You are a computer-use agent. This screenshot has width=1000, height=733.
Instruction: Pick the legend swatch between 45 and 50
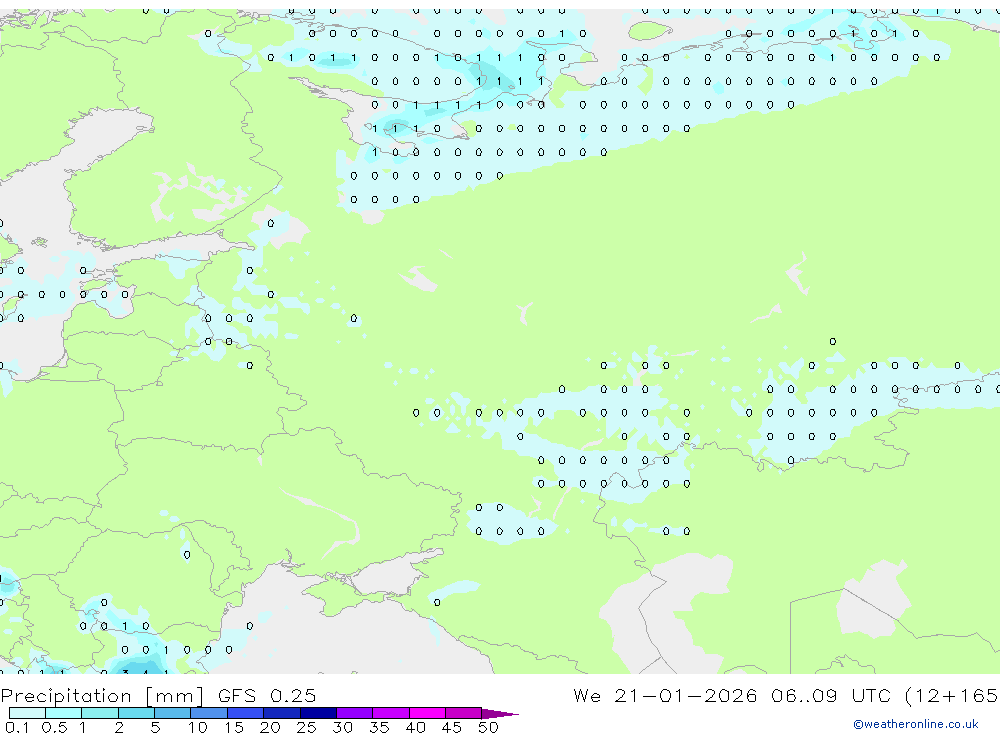pos(464,713)
